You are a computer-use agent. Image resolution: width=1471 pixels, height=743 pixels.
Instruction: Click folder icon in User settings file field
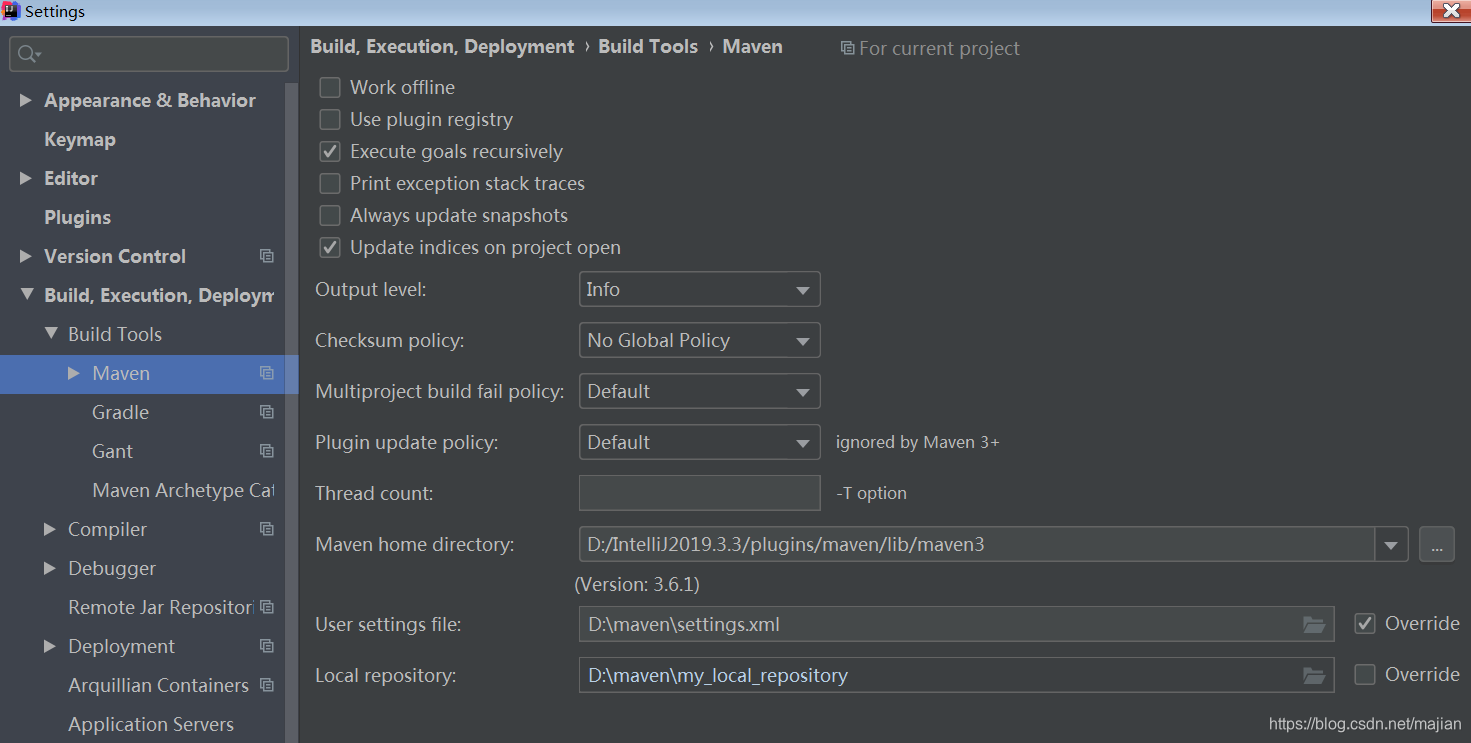(1314, 625)
